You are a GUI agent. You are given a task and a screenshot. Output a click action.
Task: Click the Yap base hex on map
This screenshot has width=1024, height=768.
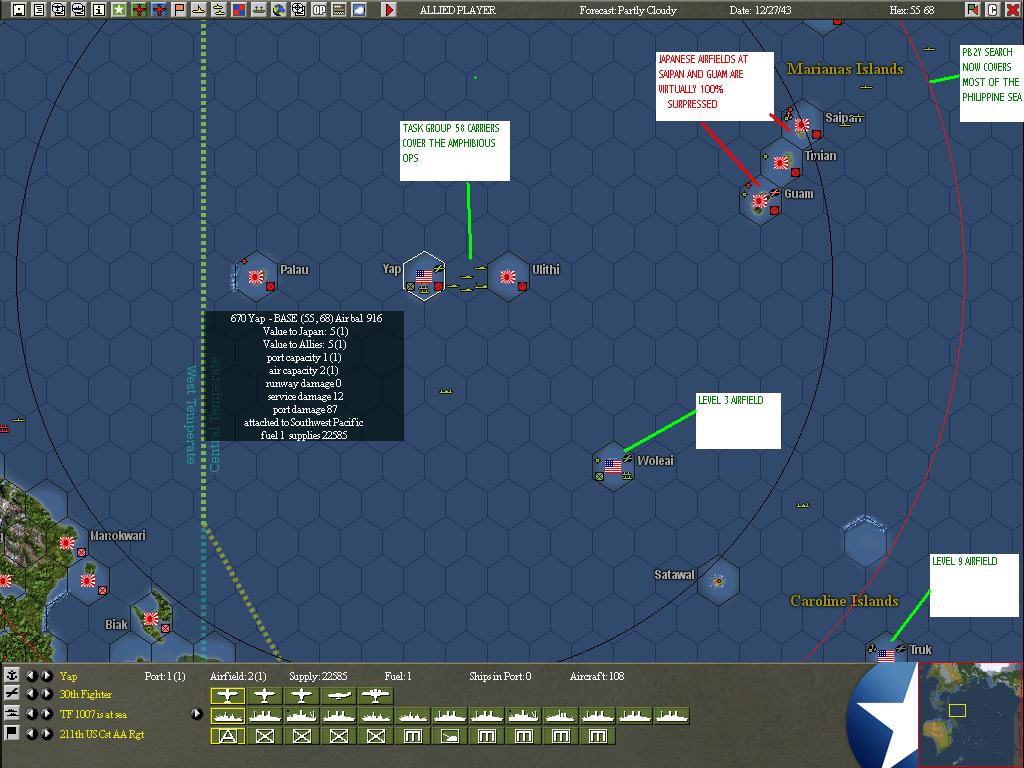[x=424, y=276]
